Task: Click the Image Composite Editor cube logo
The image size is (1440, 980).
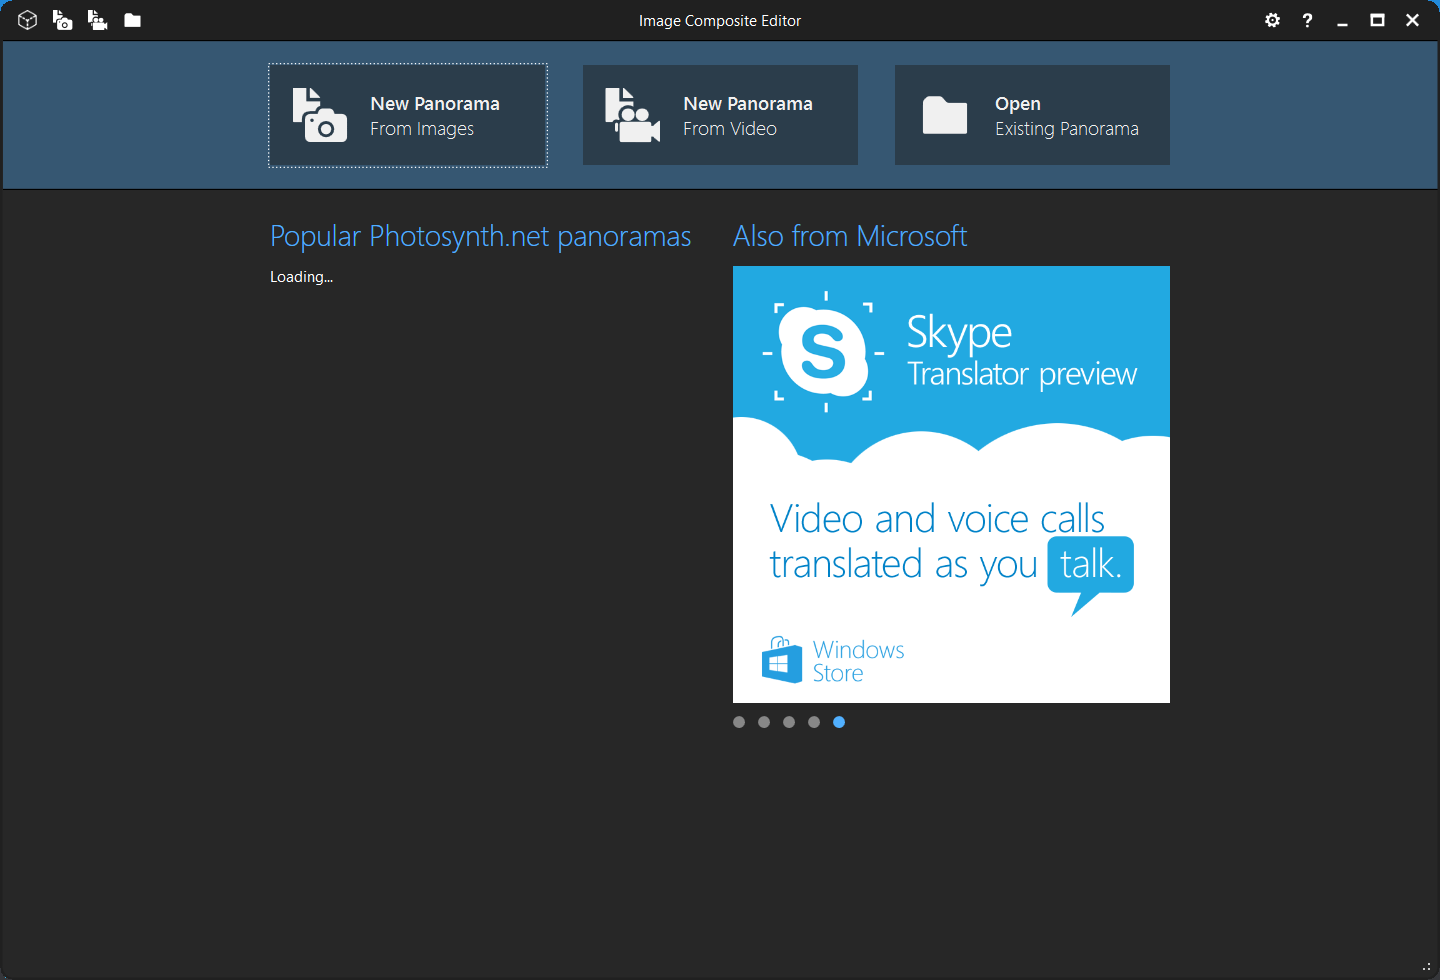Action: (x=28, y=20)
